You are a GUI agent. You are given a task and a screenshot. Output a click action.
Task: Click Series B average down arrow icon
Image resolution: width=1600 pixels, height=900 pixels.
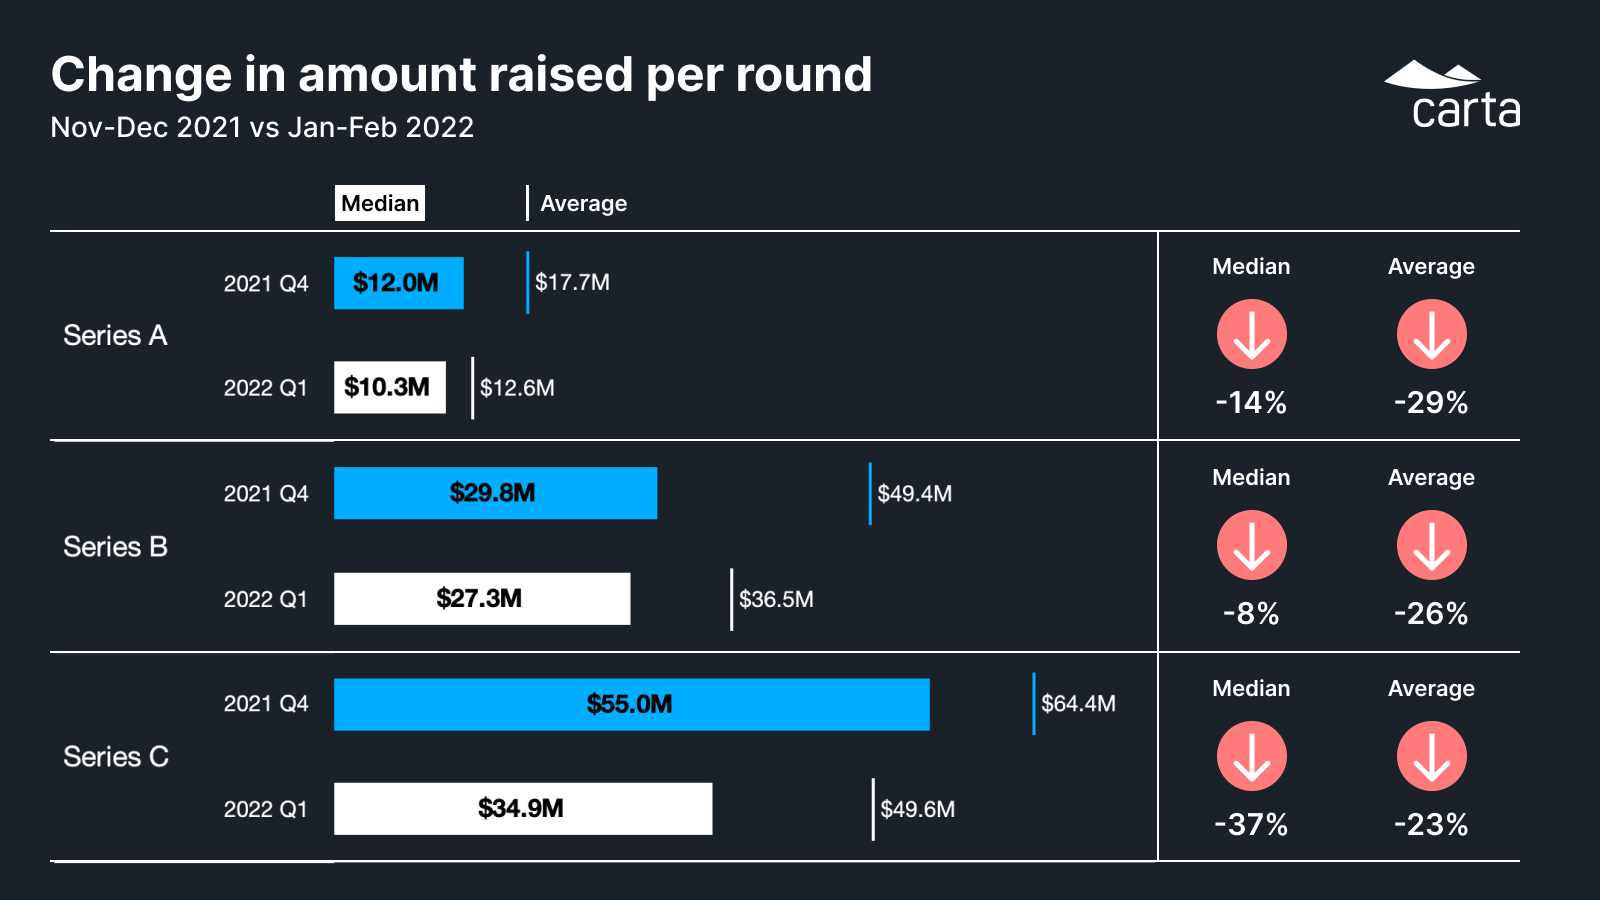pyautogui.click(x=1431, y=545)
